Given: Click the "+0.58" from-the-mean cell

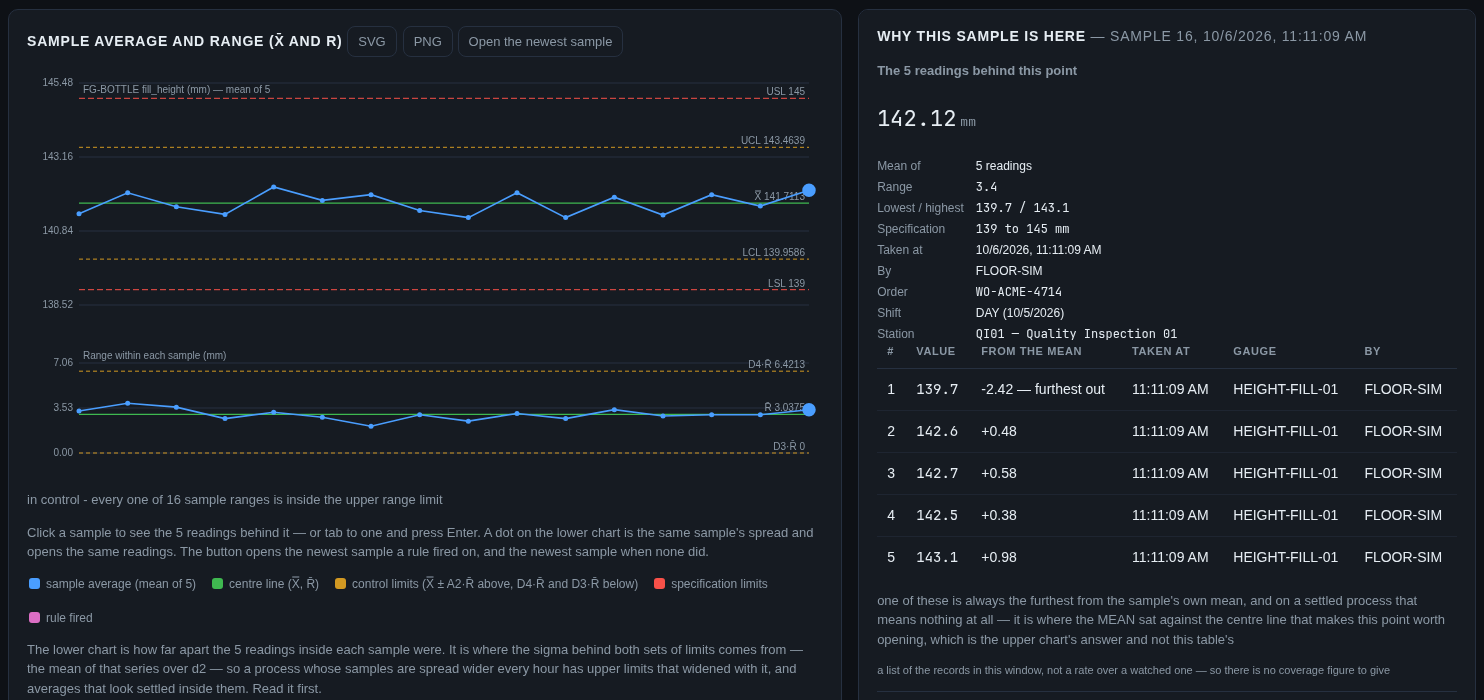Looking at the screenshot, I should (x=998, y=473).
